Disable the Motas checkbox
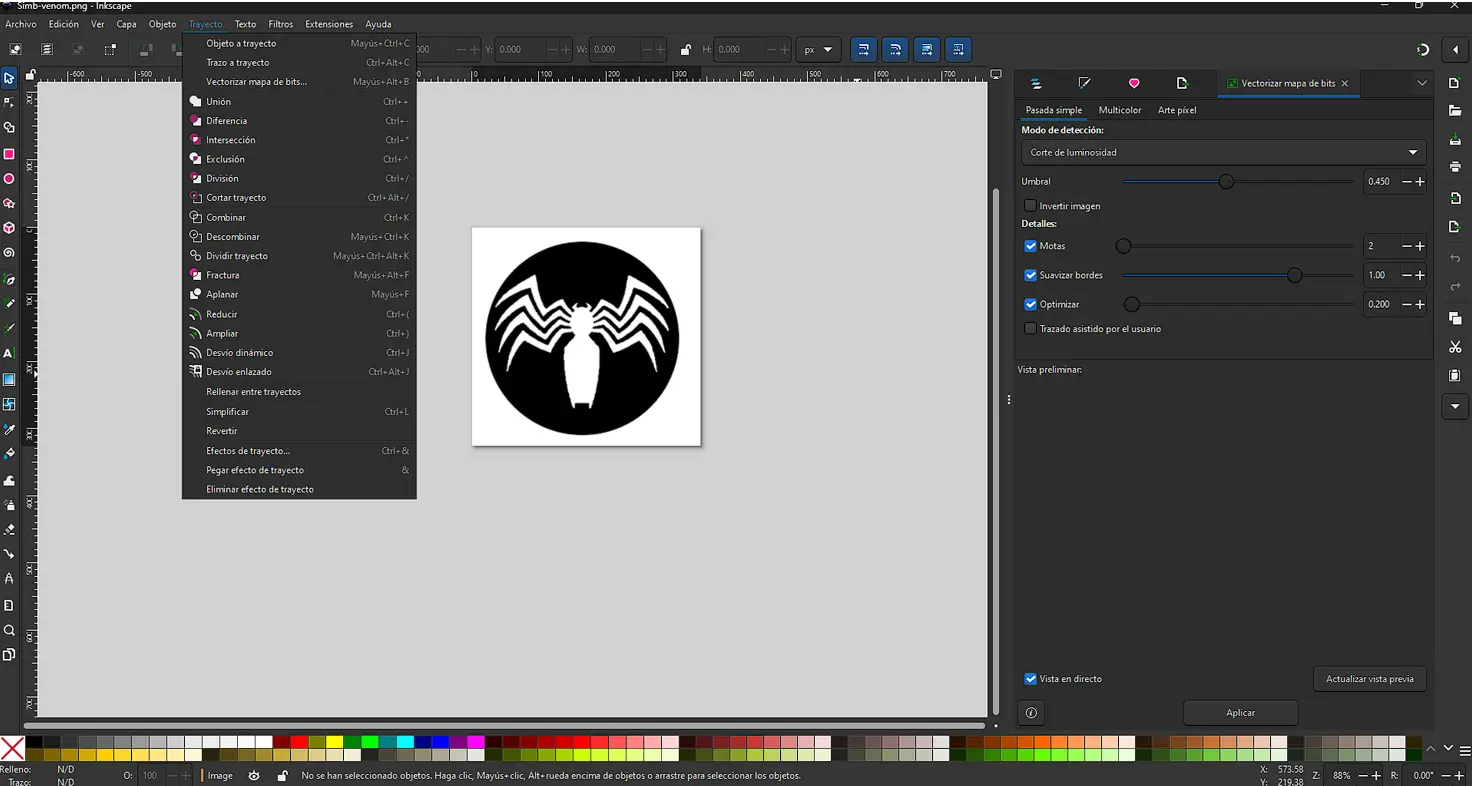The image size is (1472, 786). [1030, 245]
